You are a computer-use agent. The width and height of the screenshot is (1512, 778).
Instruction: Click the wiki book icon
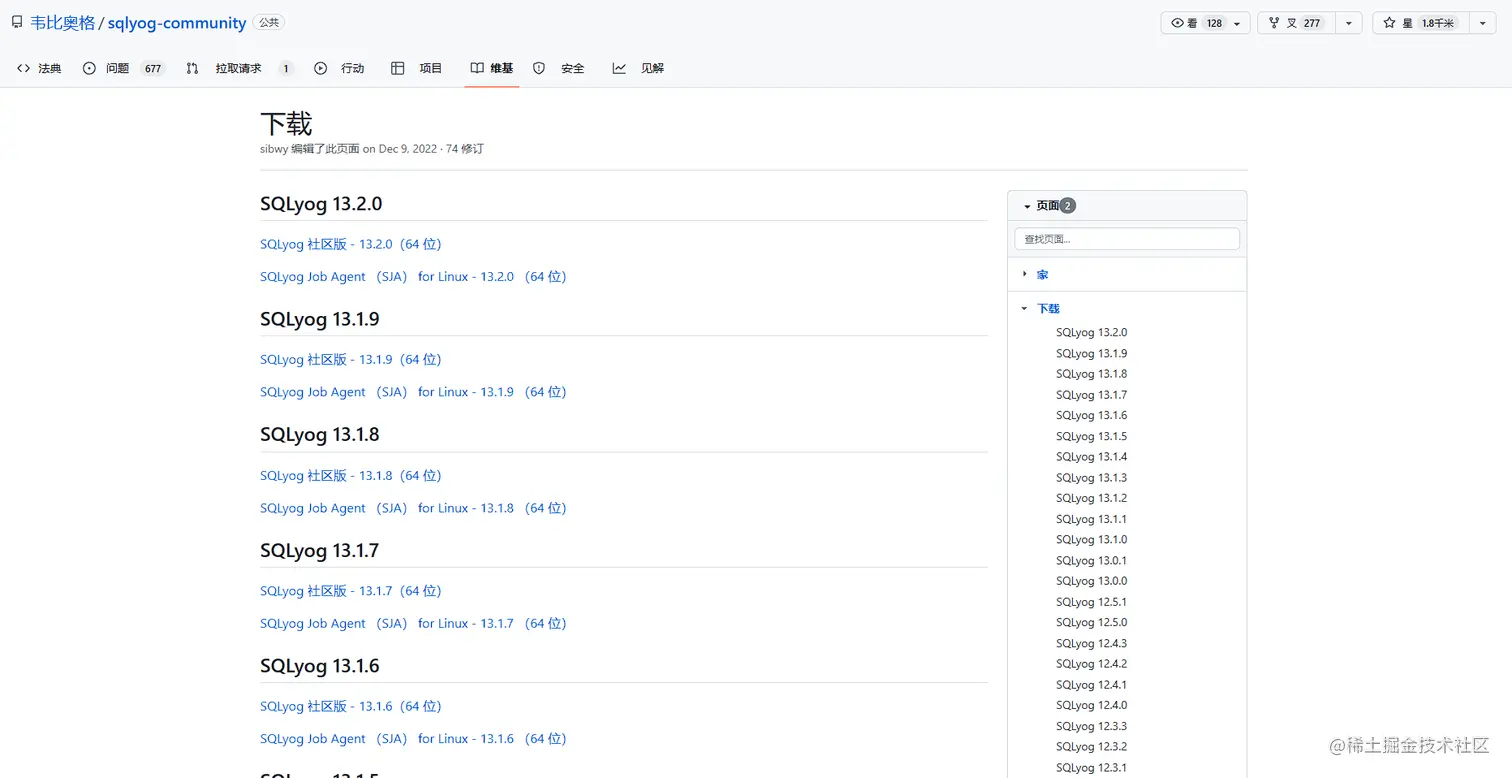click(477, 68)
